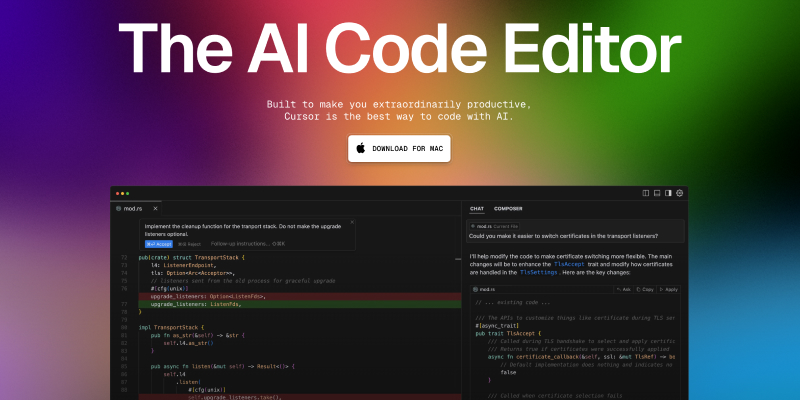Dismiss the inline prompt box with X
This screenshot has height=400, width=800.
(x=352, y=222)
